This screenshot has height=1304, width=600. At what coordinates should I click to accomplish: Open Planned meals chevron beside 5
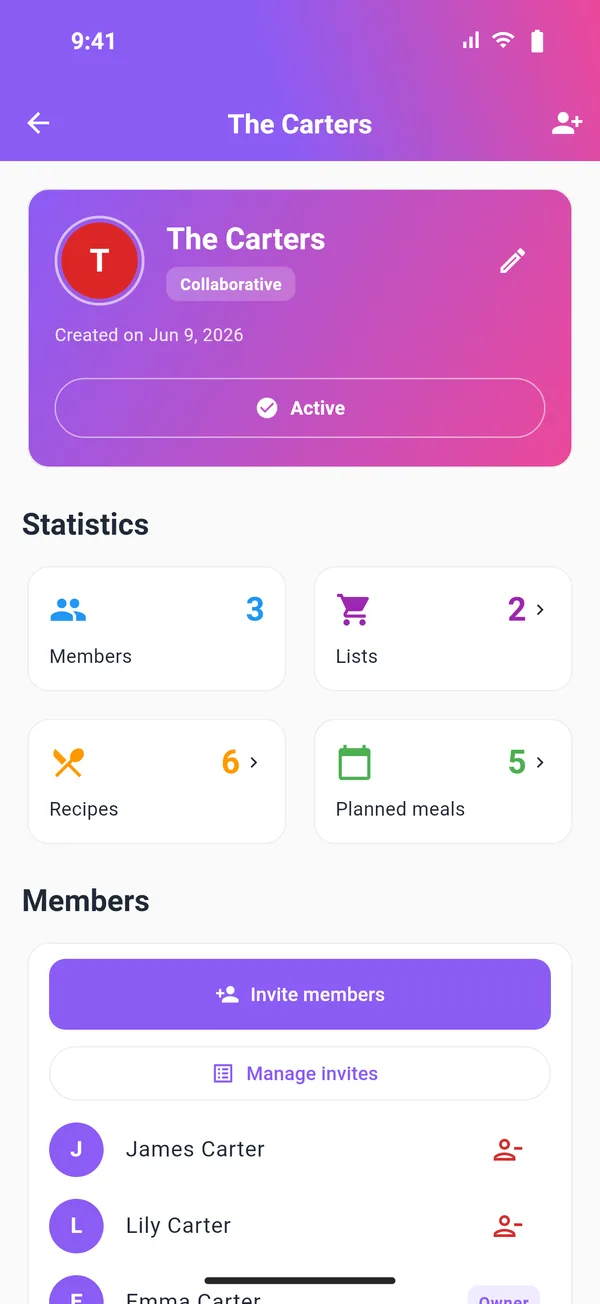[540, 762]
